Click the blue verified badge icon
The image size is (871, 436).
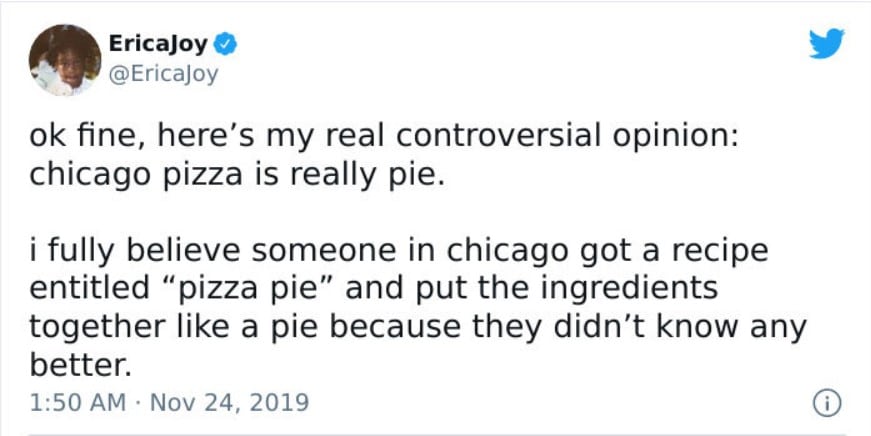pyautogui.click(x=226, y=44)
